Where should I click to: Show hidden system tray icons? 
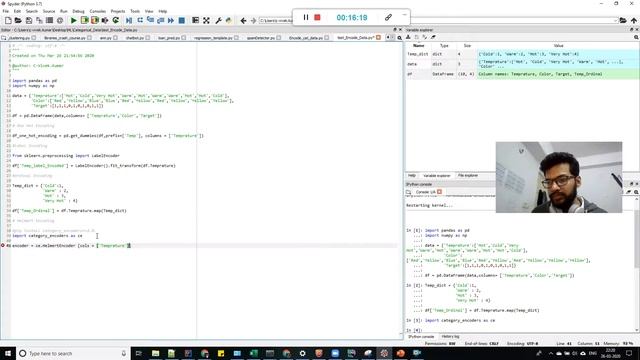point(551,353)
